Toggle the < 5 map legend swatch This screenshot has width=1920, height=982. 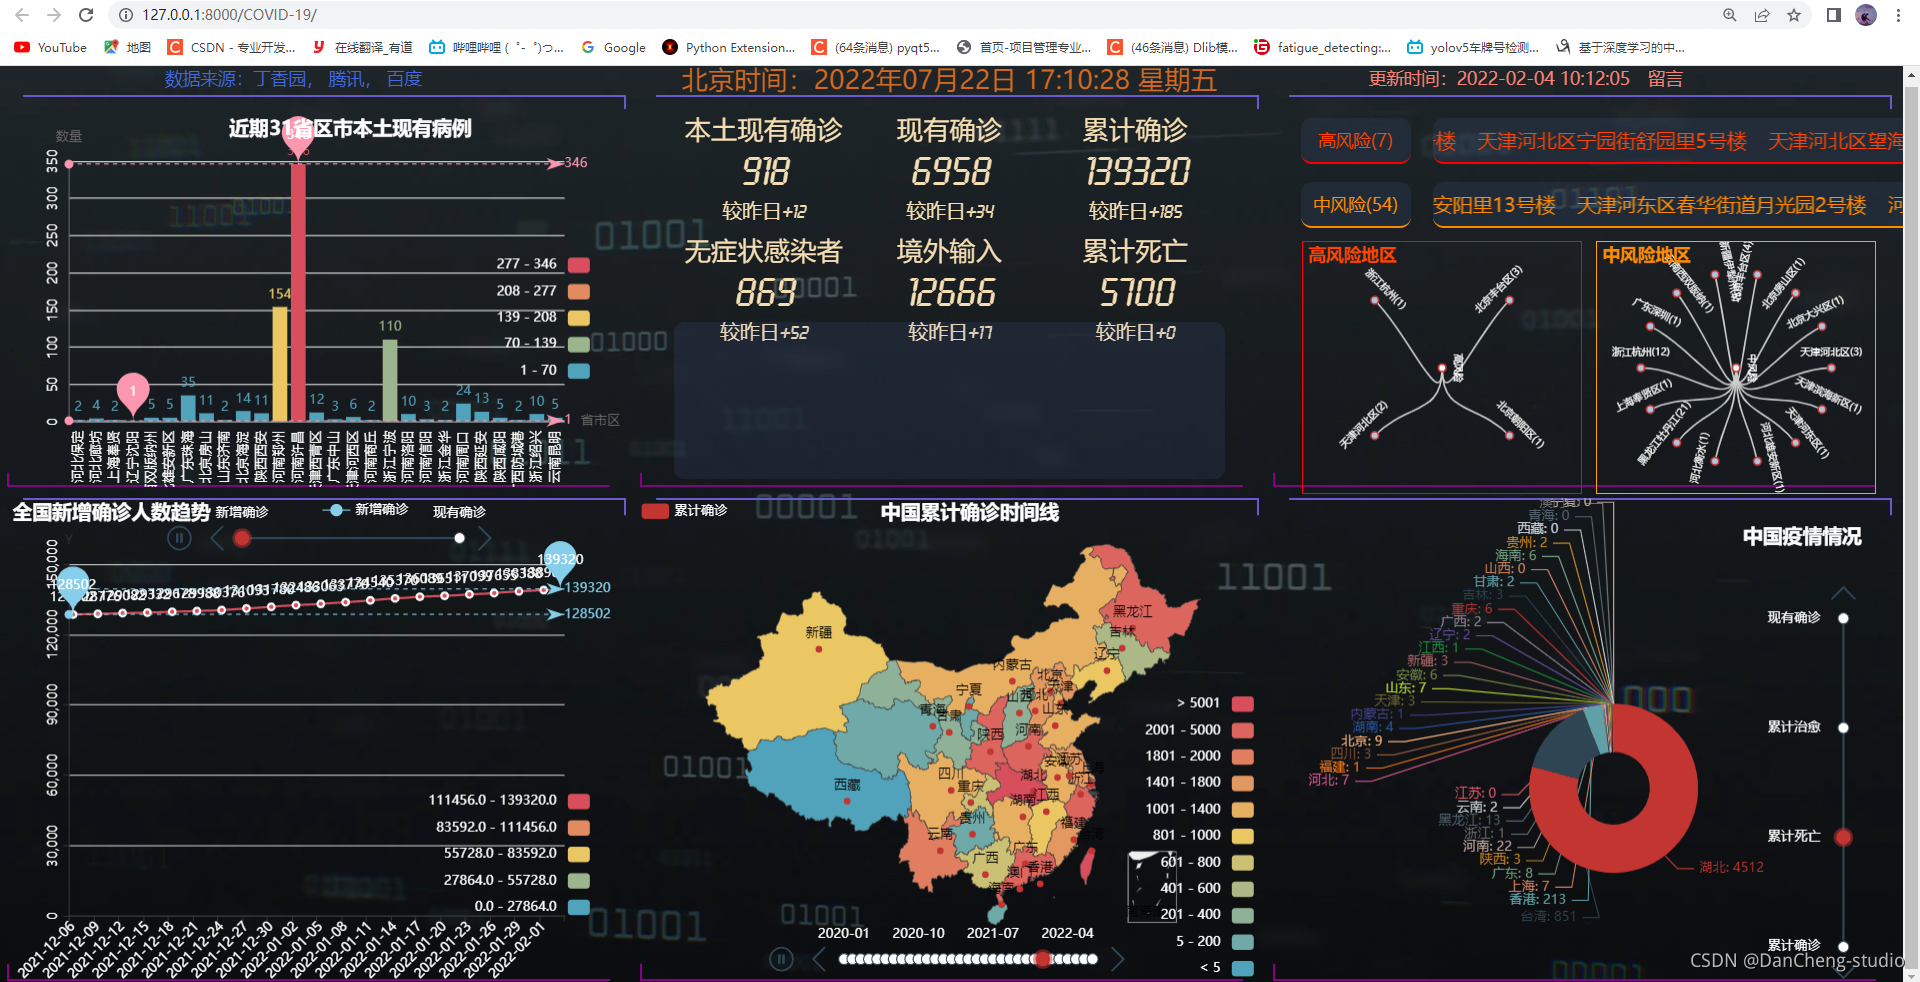(x=1243, y=968)
